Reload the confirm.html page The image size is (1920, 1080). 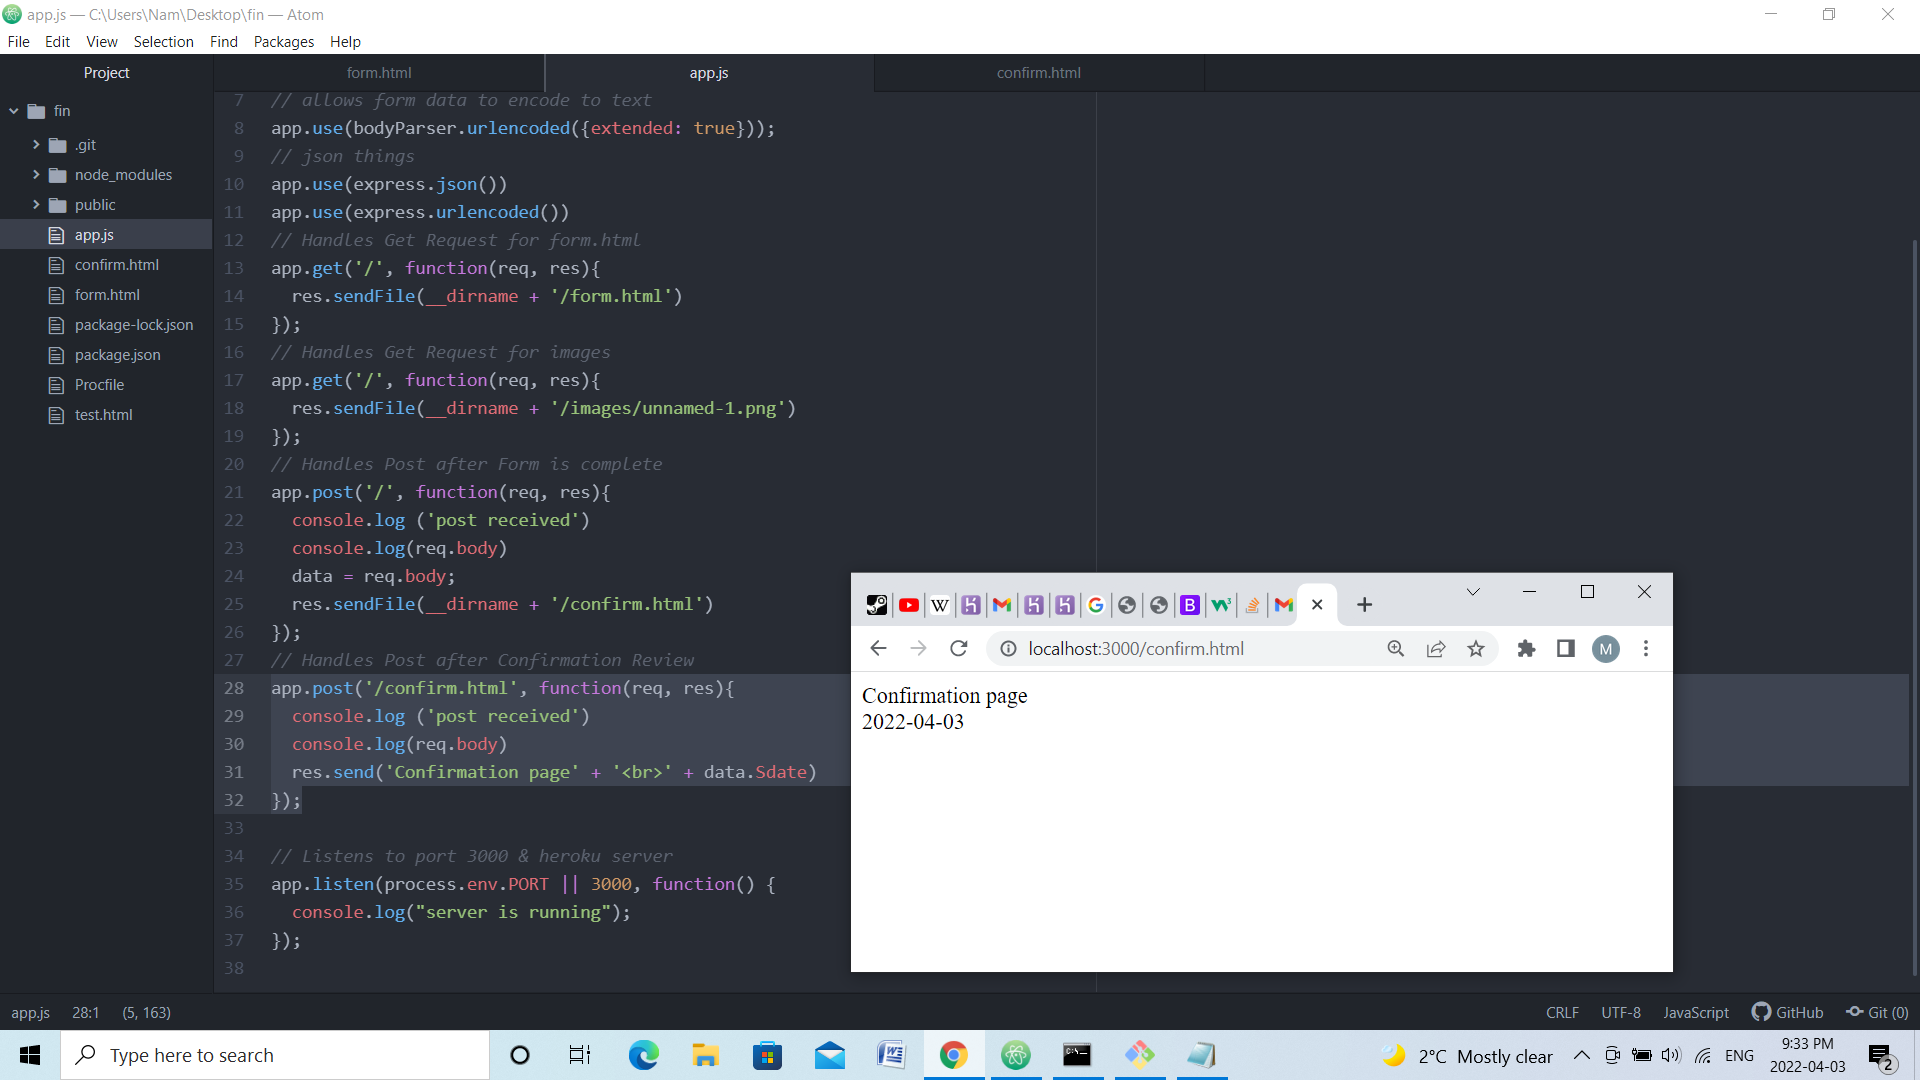click(x=958, y=649)
